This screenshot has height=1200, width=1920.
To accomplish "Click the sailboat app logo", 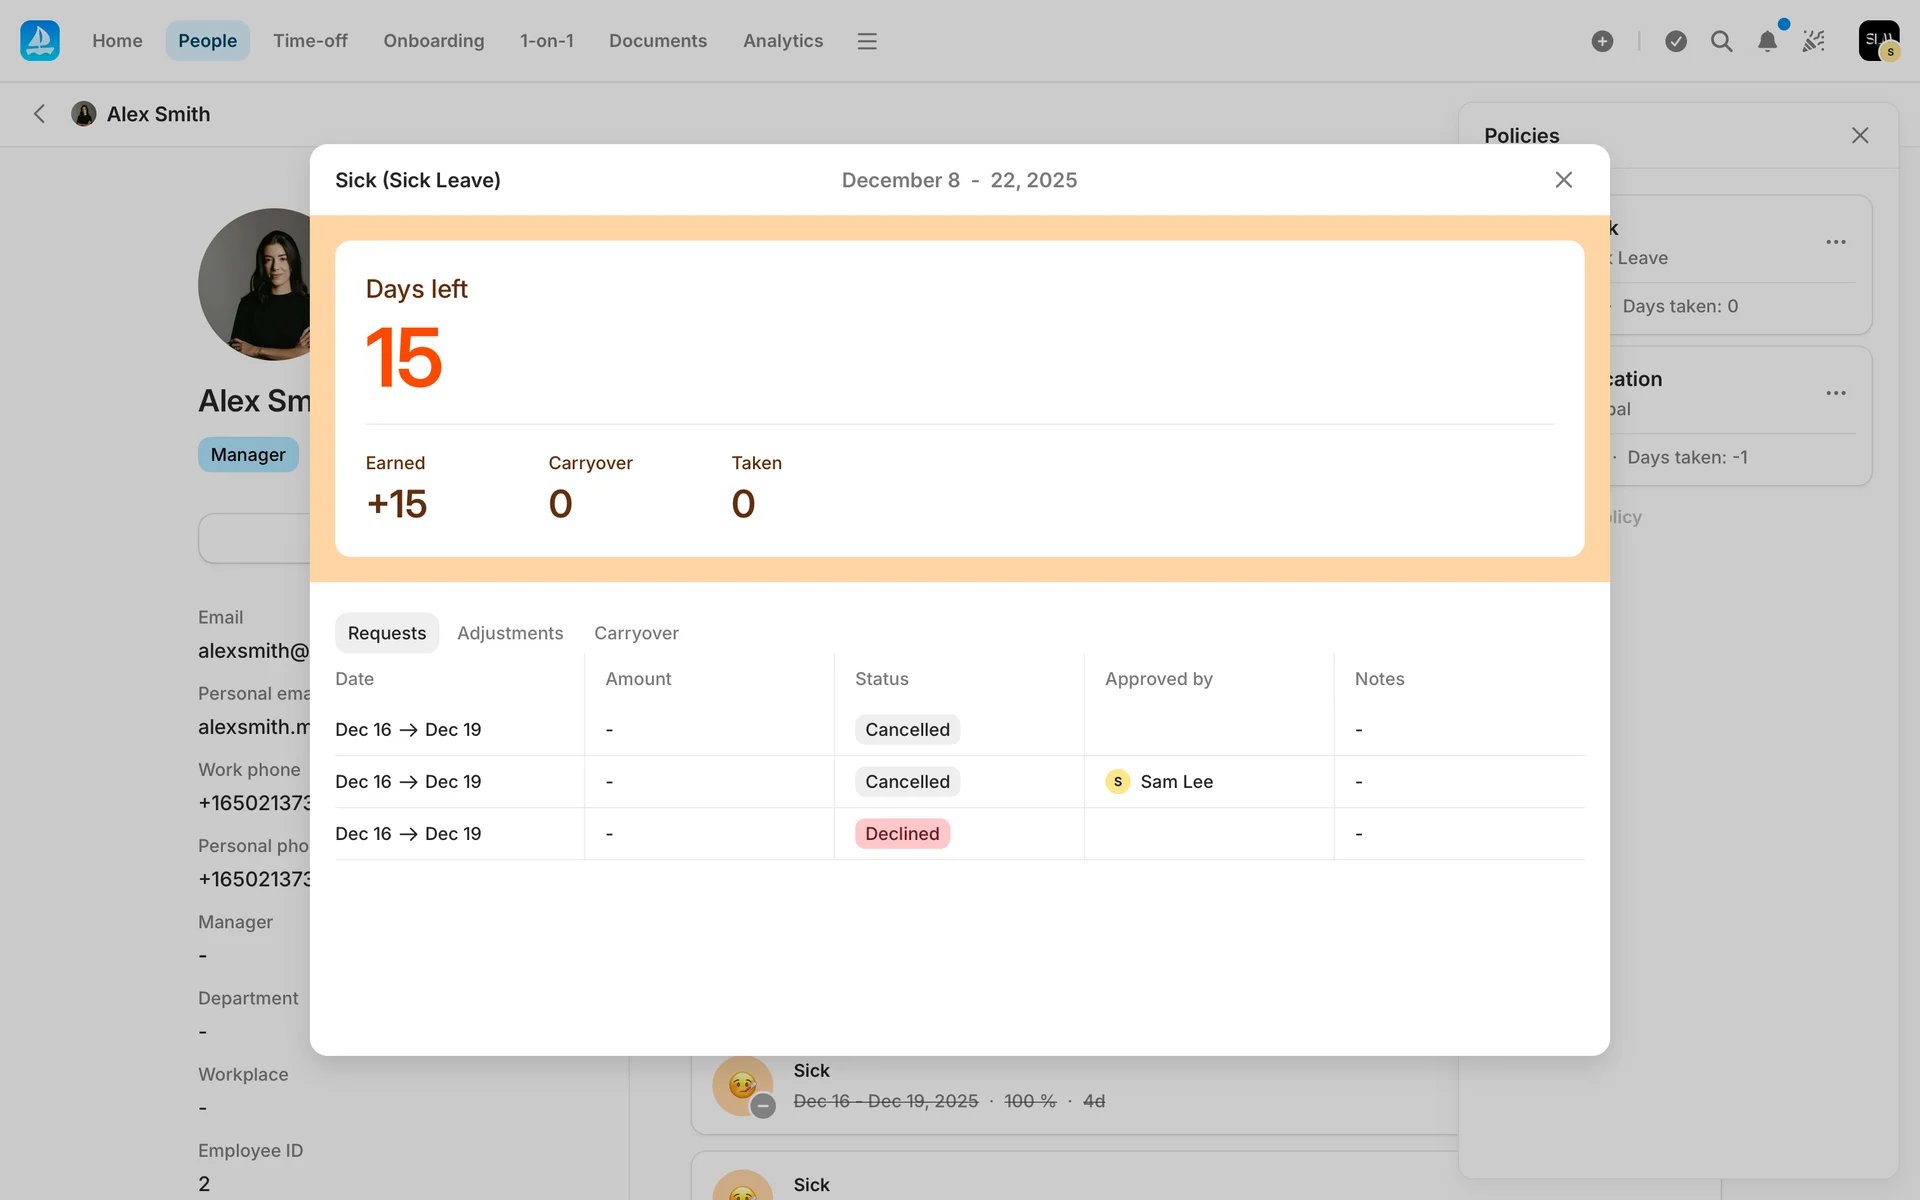I will point(40,41).
